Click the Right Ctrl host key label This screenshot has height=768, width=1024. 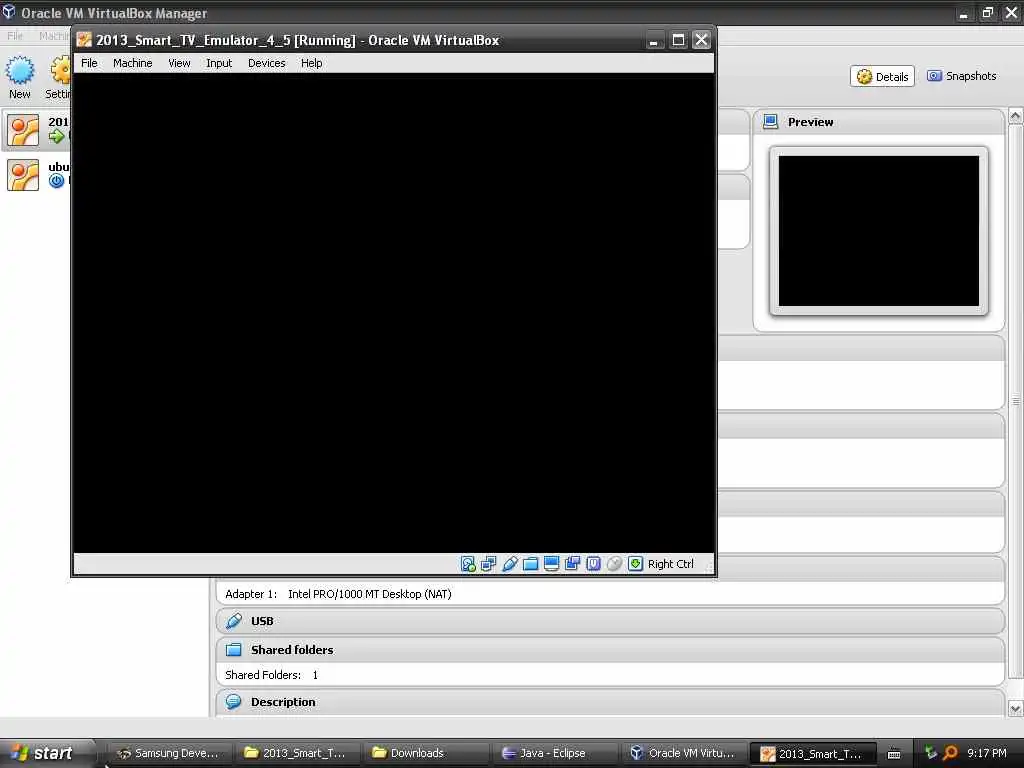click(x=671, y=564)
